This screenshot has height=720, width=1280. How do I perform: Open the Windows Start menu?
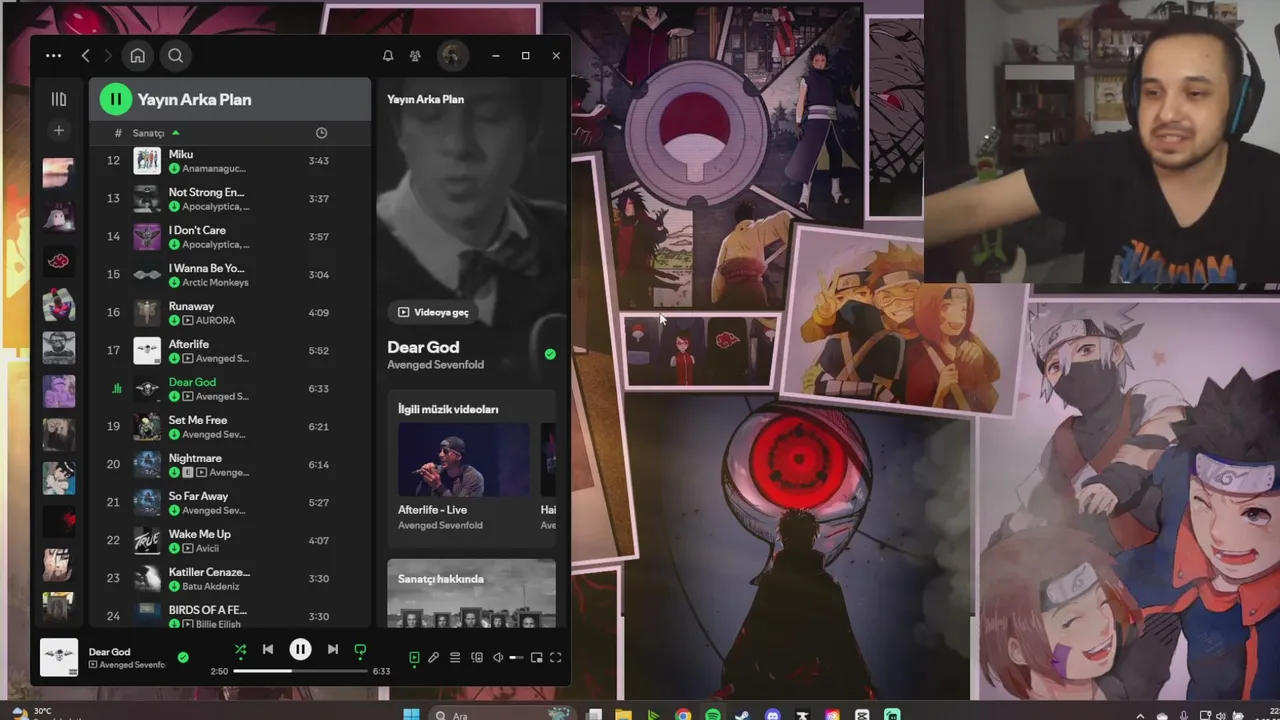411,714
